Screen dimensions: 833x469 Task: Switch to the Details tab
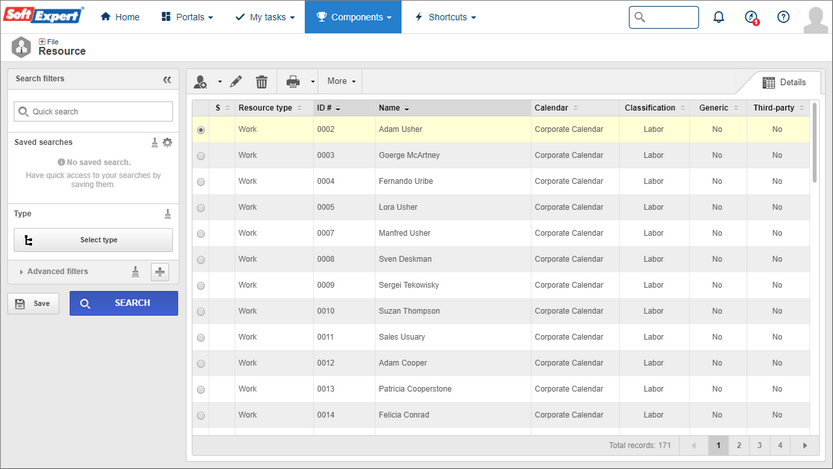click(784, 82)
